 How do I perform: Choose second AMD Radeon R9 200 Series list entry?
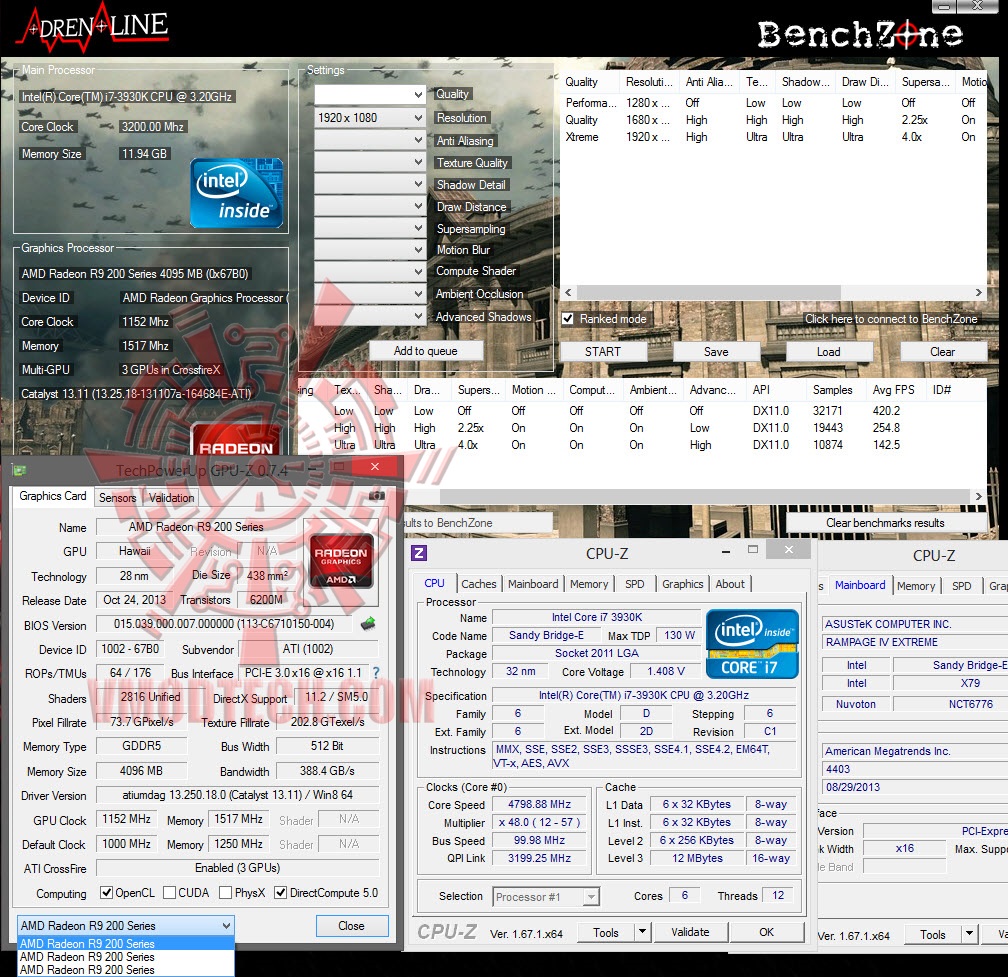126,956
